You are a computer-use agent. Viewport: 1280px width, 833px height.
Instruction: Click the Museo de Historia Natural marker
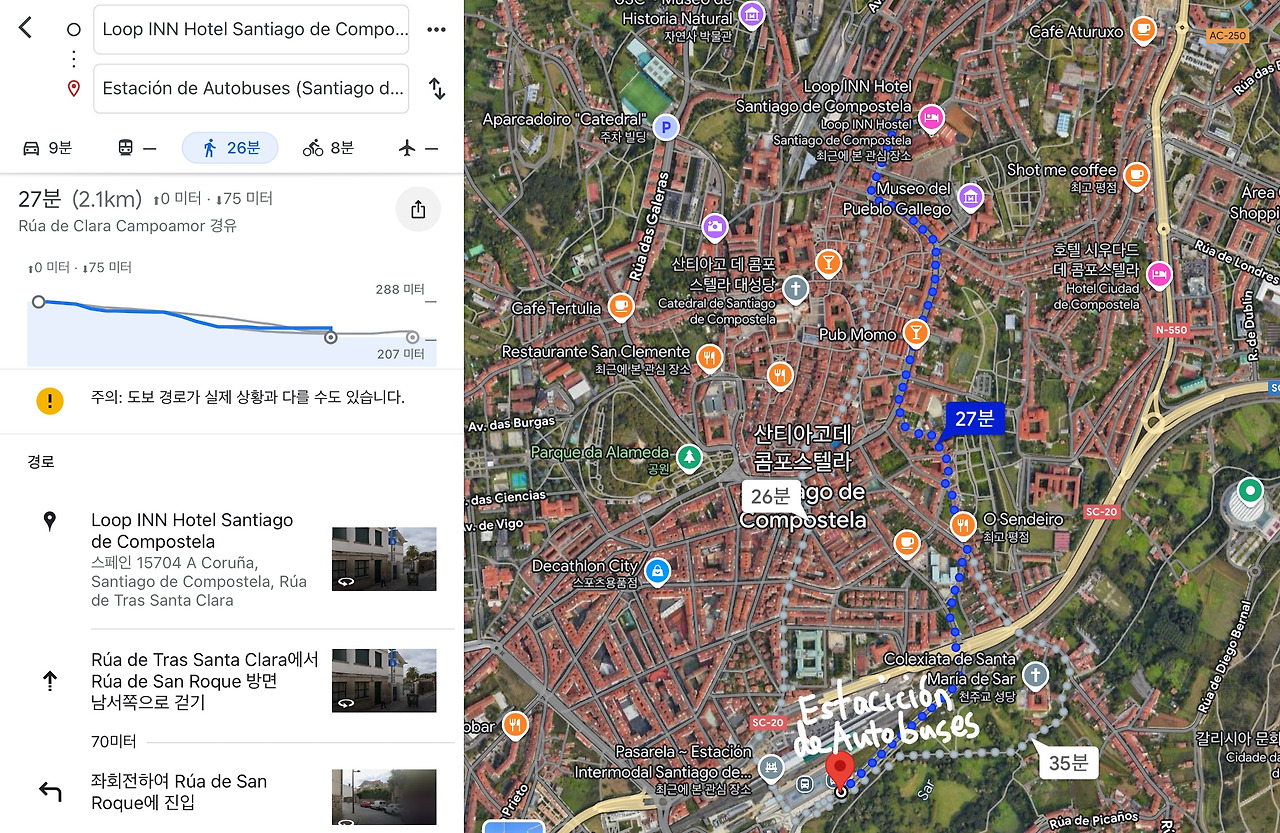tap(751, 14)
